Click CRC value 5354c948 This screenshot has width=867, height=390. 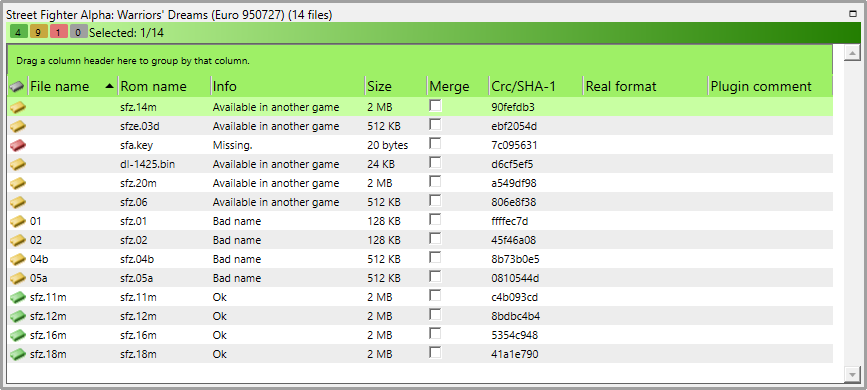[514, 335]
